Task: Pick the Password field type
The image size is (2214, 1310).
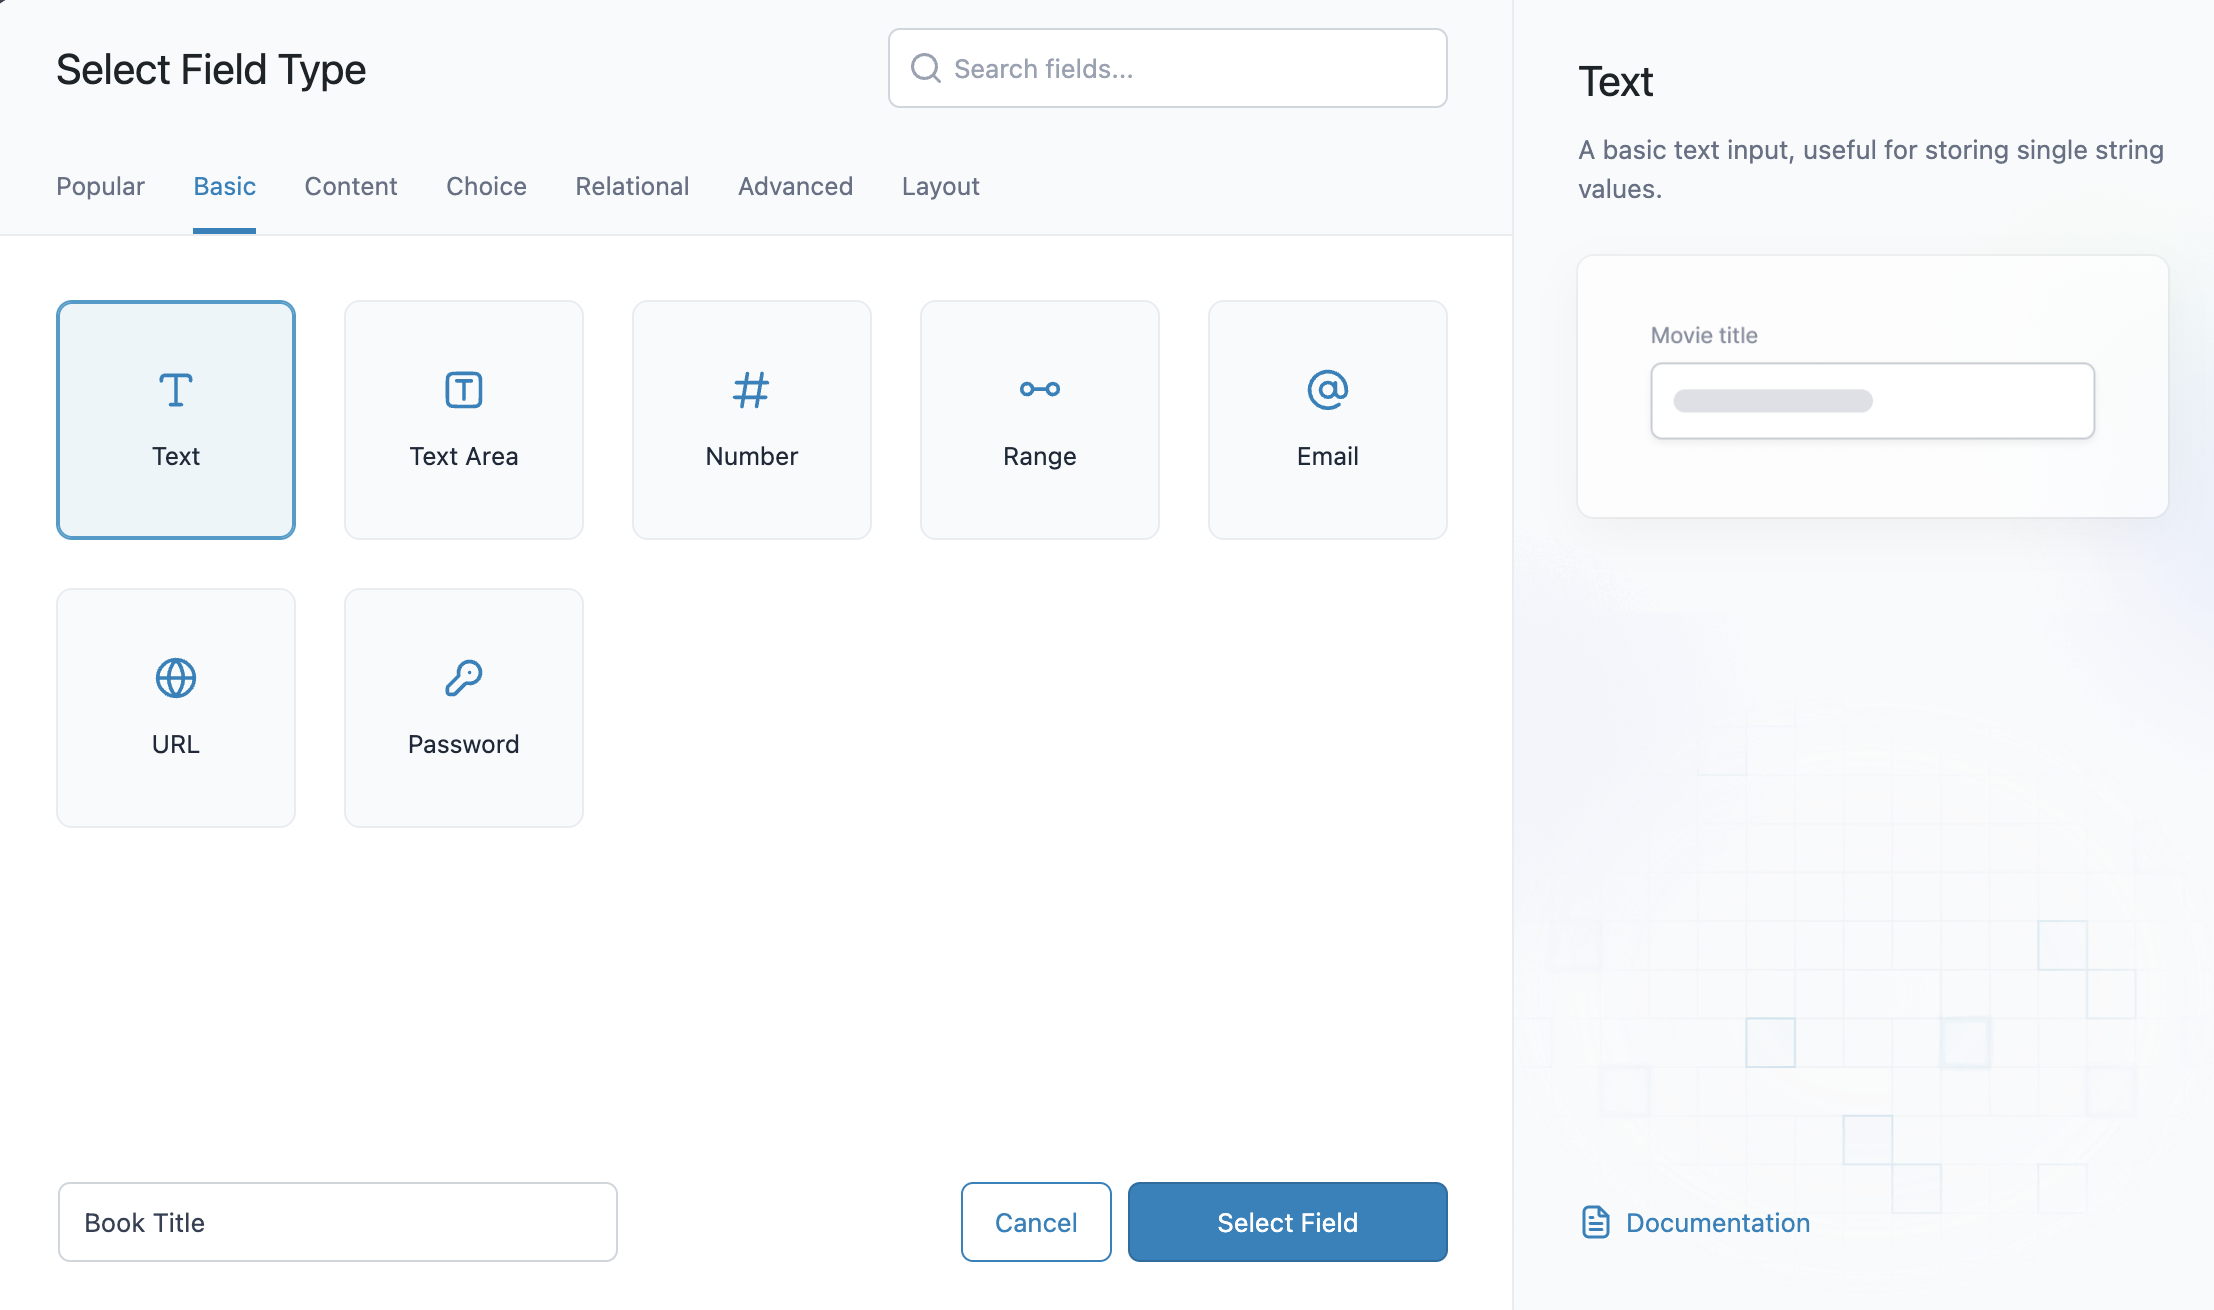Action: (x=464, y=708)
